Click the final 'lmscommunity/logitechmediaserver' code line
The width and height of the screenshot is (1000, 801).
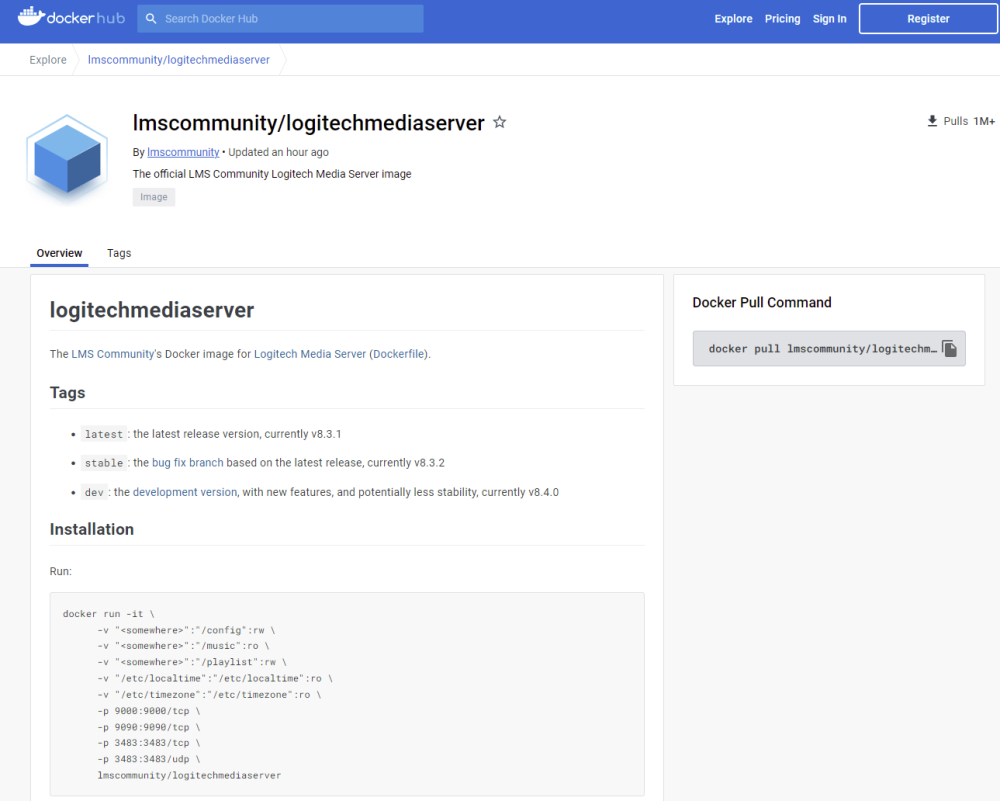[189, 775]
